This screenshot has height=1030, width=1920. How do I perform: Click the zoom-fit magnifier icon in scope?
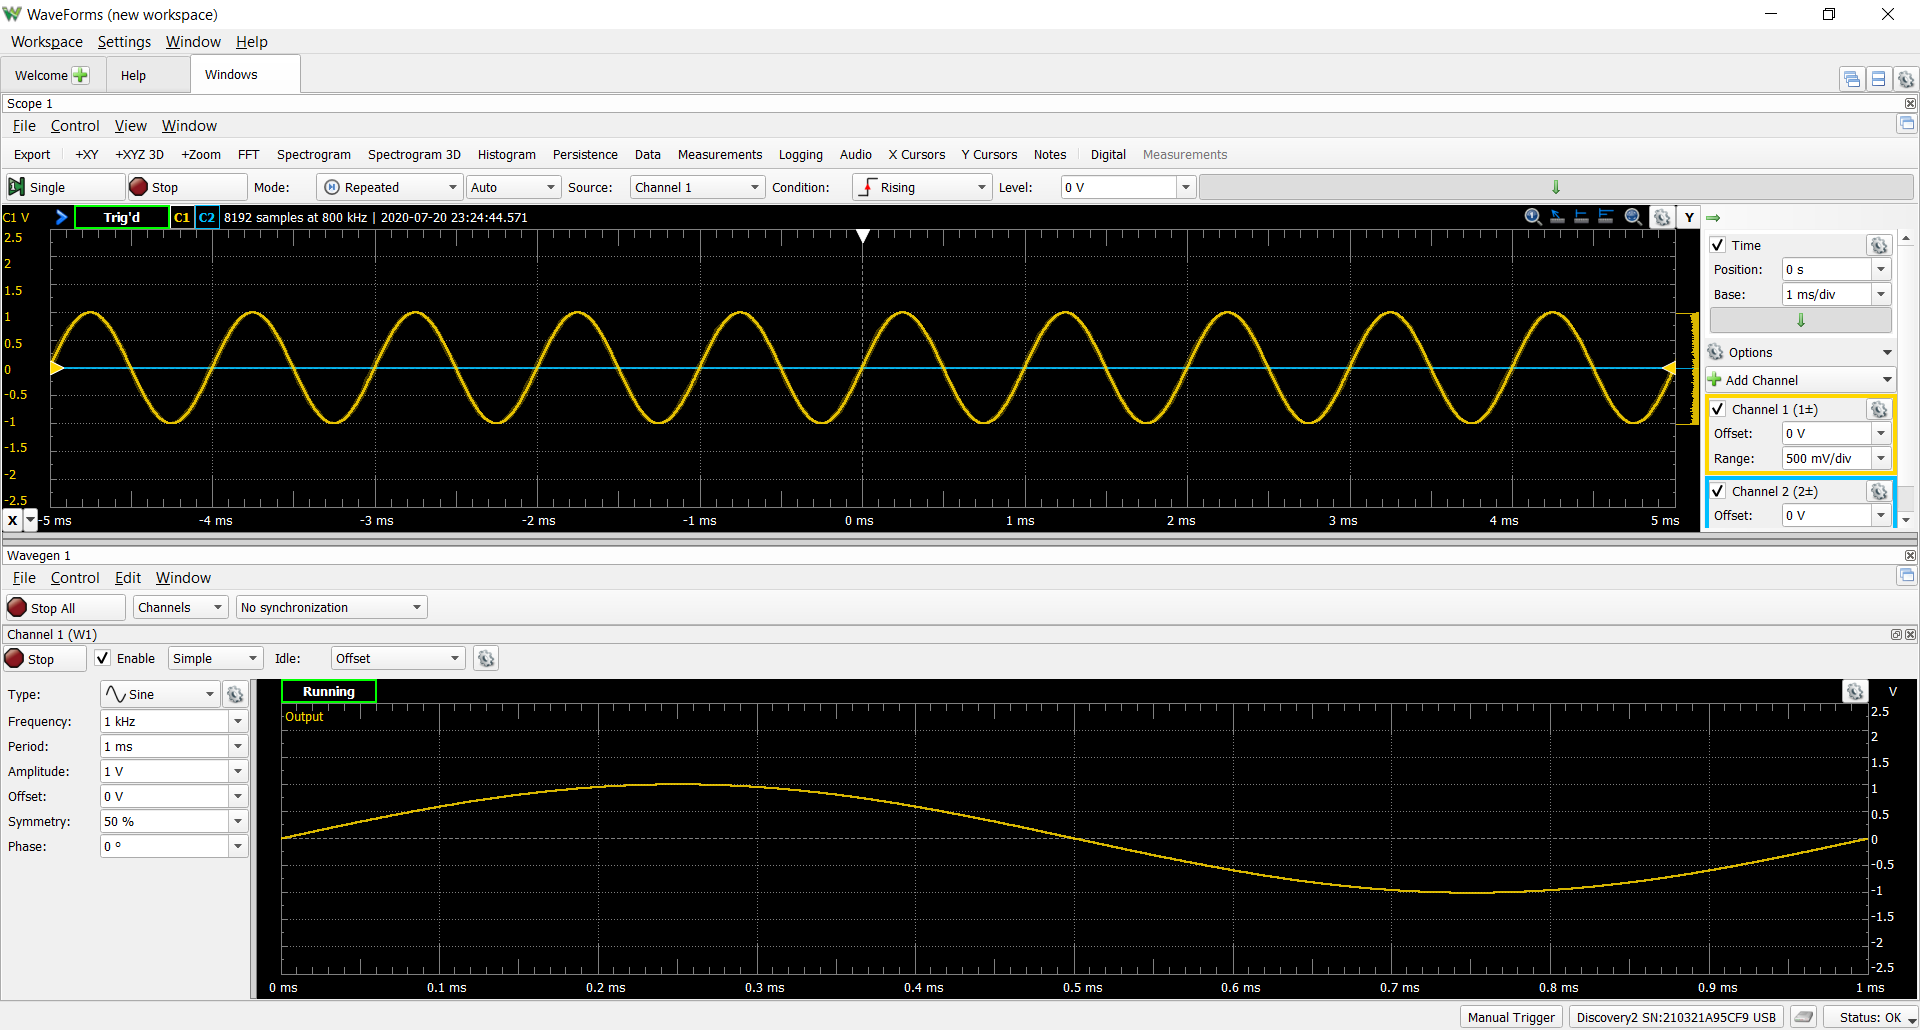1633,217
